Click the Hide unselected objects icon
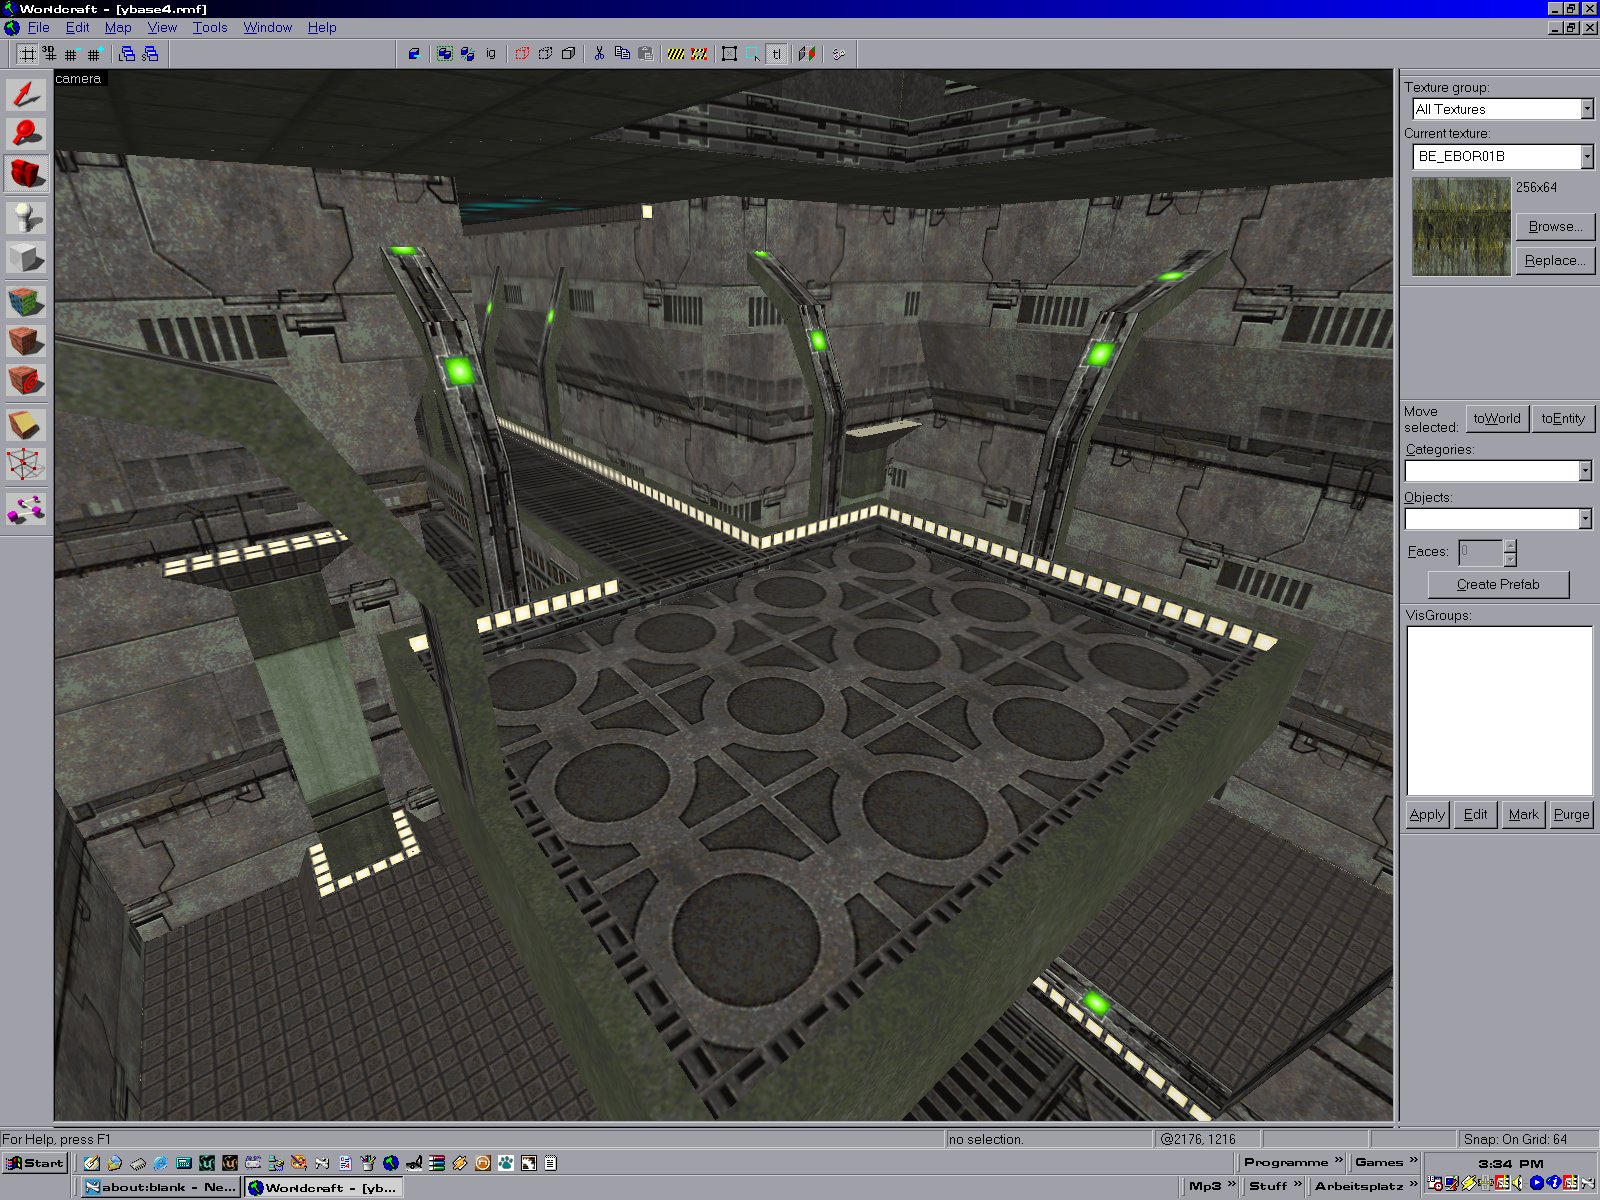The height and width of the screenshot is (1200, 1600). click(545, 54)
